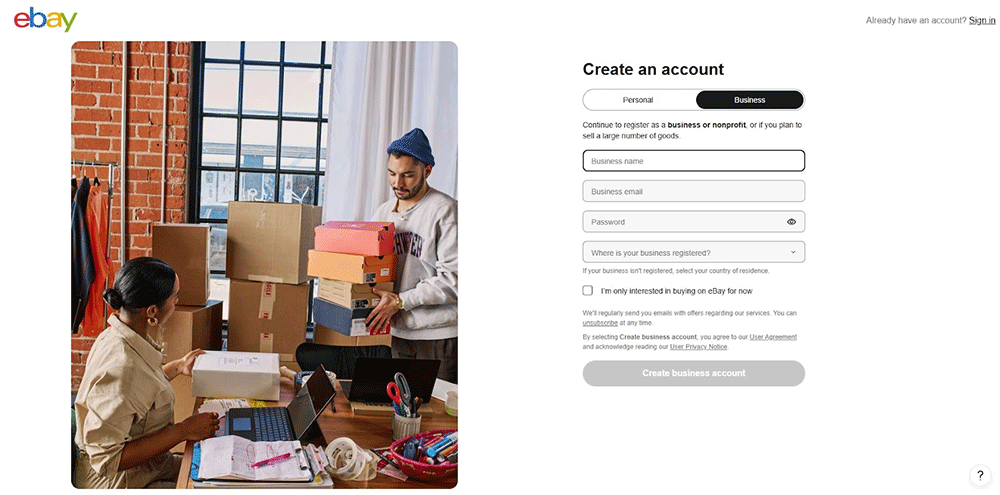
Task: Click the unsubscribe link
Action: [x=600, y=323]
